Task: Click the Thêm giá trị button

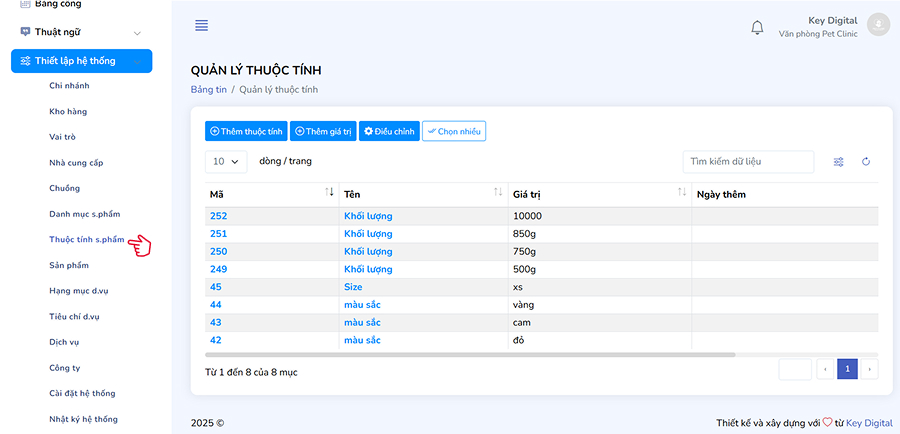Action: tap(323, 131)
